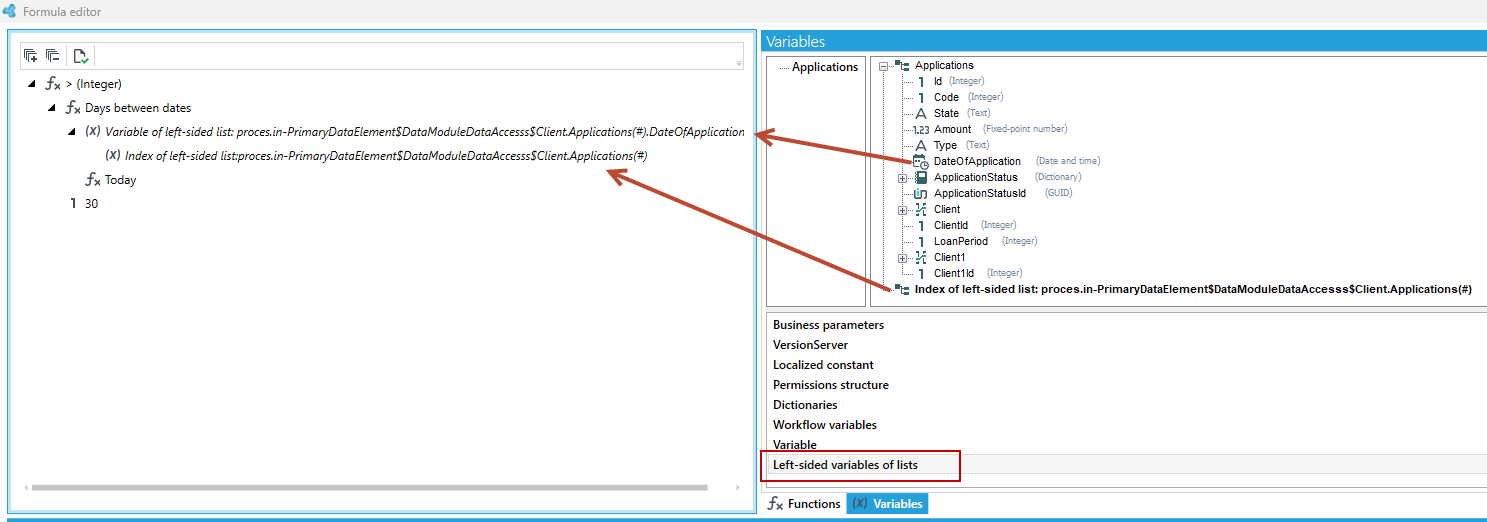Click the Applications list structure icon
The width and height of the screenshot is (1487, 522).
902,66
